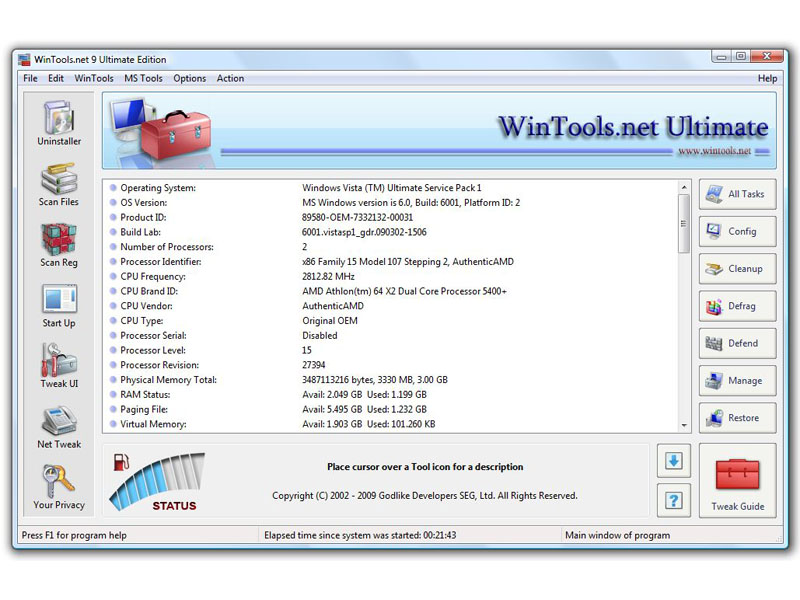Click the WinTools.net title bar app icon

click(x=24, y=60)
